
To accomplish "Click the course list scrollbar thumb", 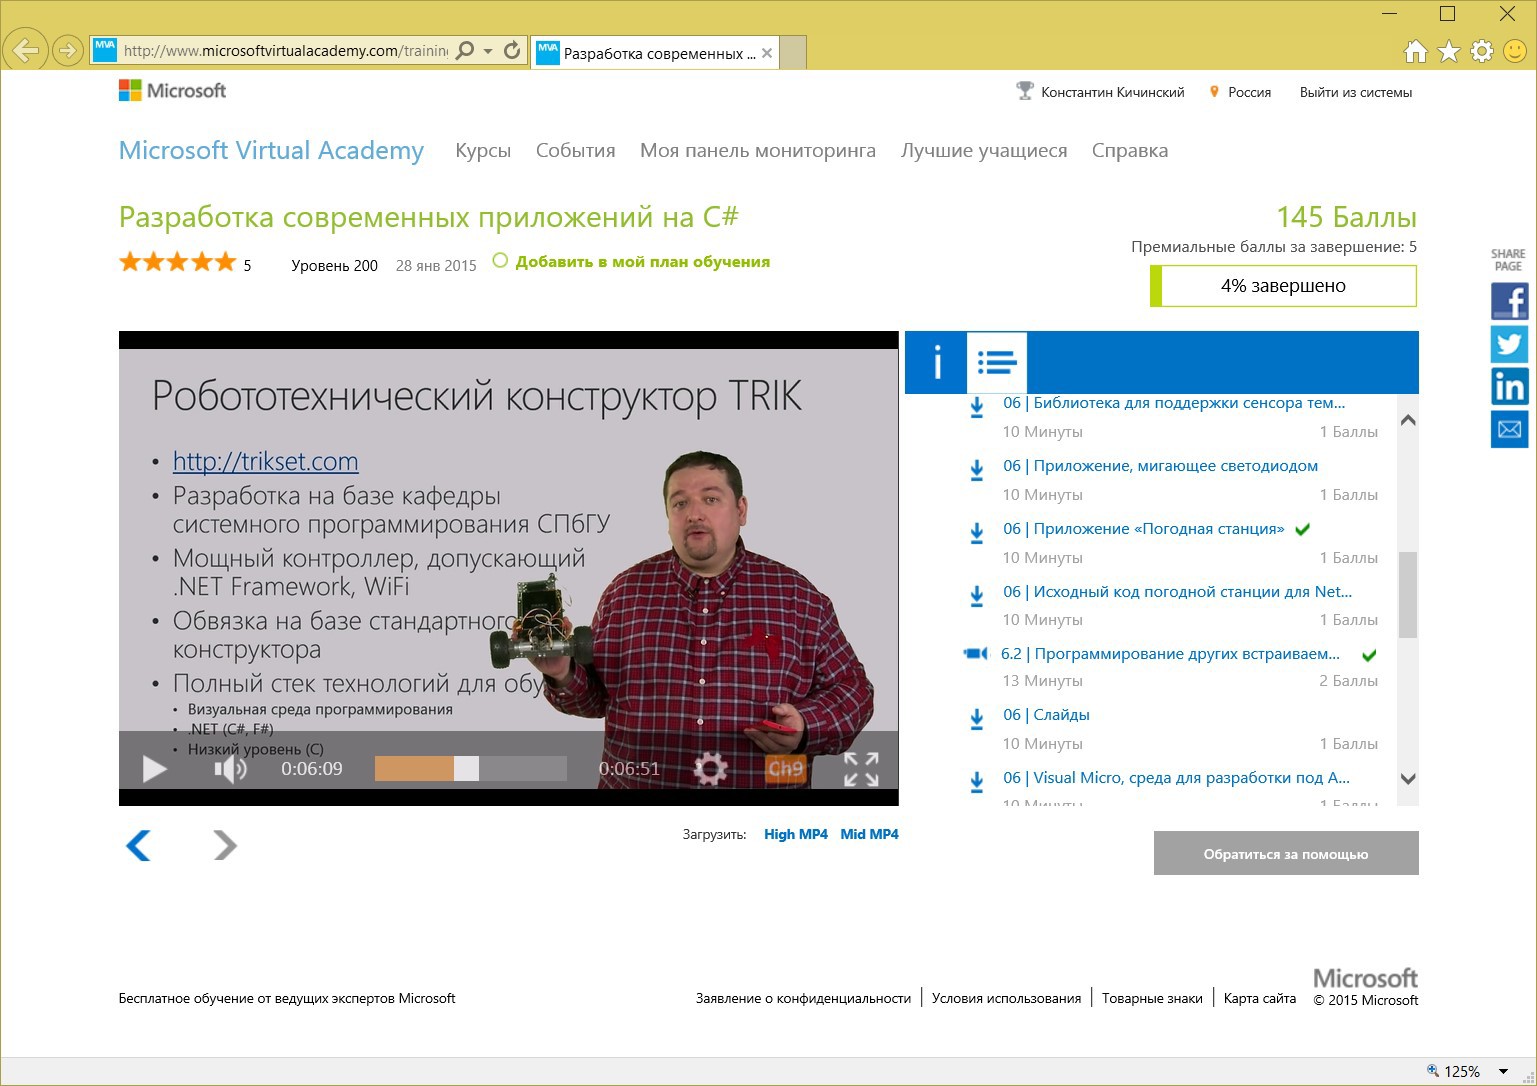I will [1407, 594].
